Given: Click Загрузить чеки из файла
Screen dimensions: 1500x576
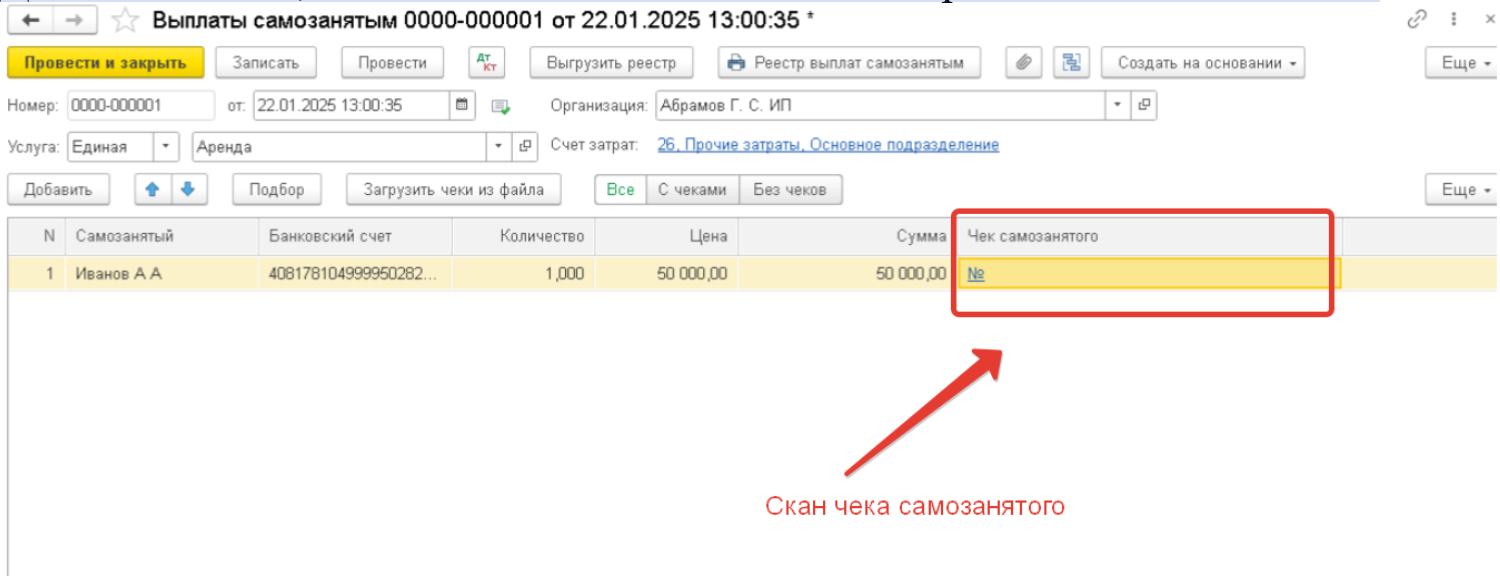Looking at the screenshot, I should click(454, 189).
